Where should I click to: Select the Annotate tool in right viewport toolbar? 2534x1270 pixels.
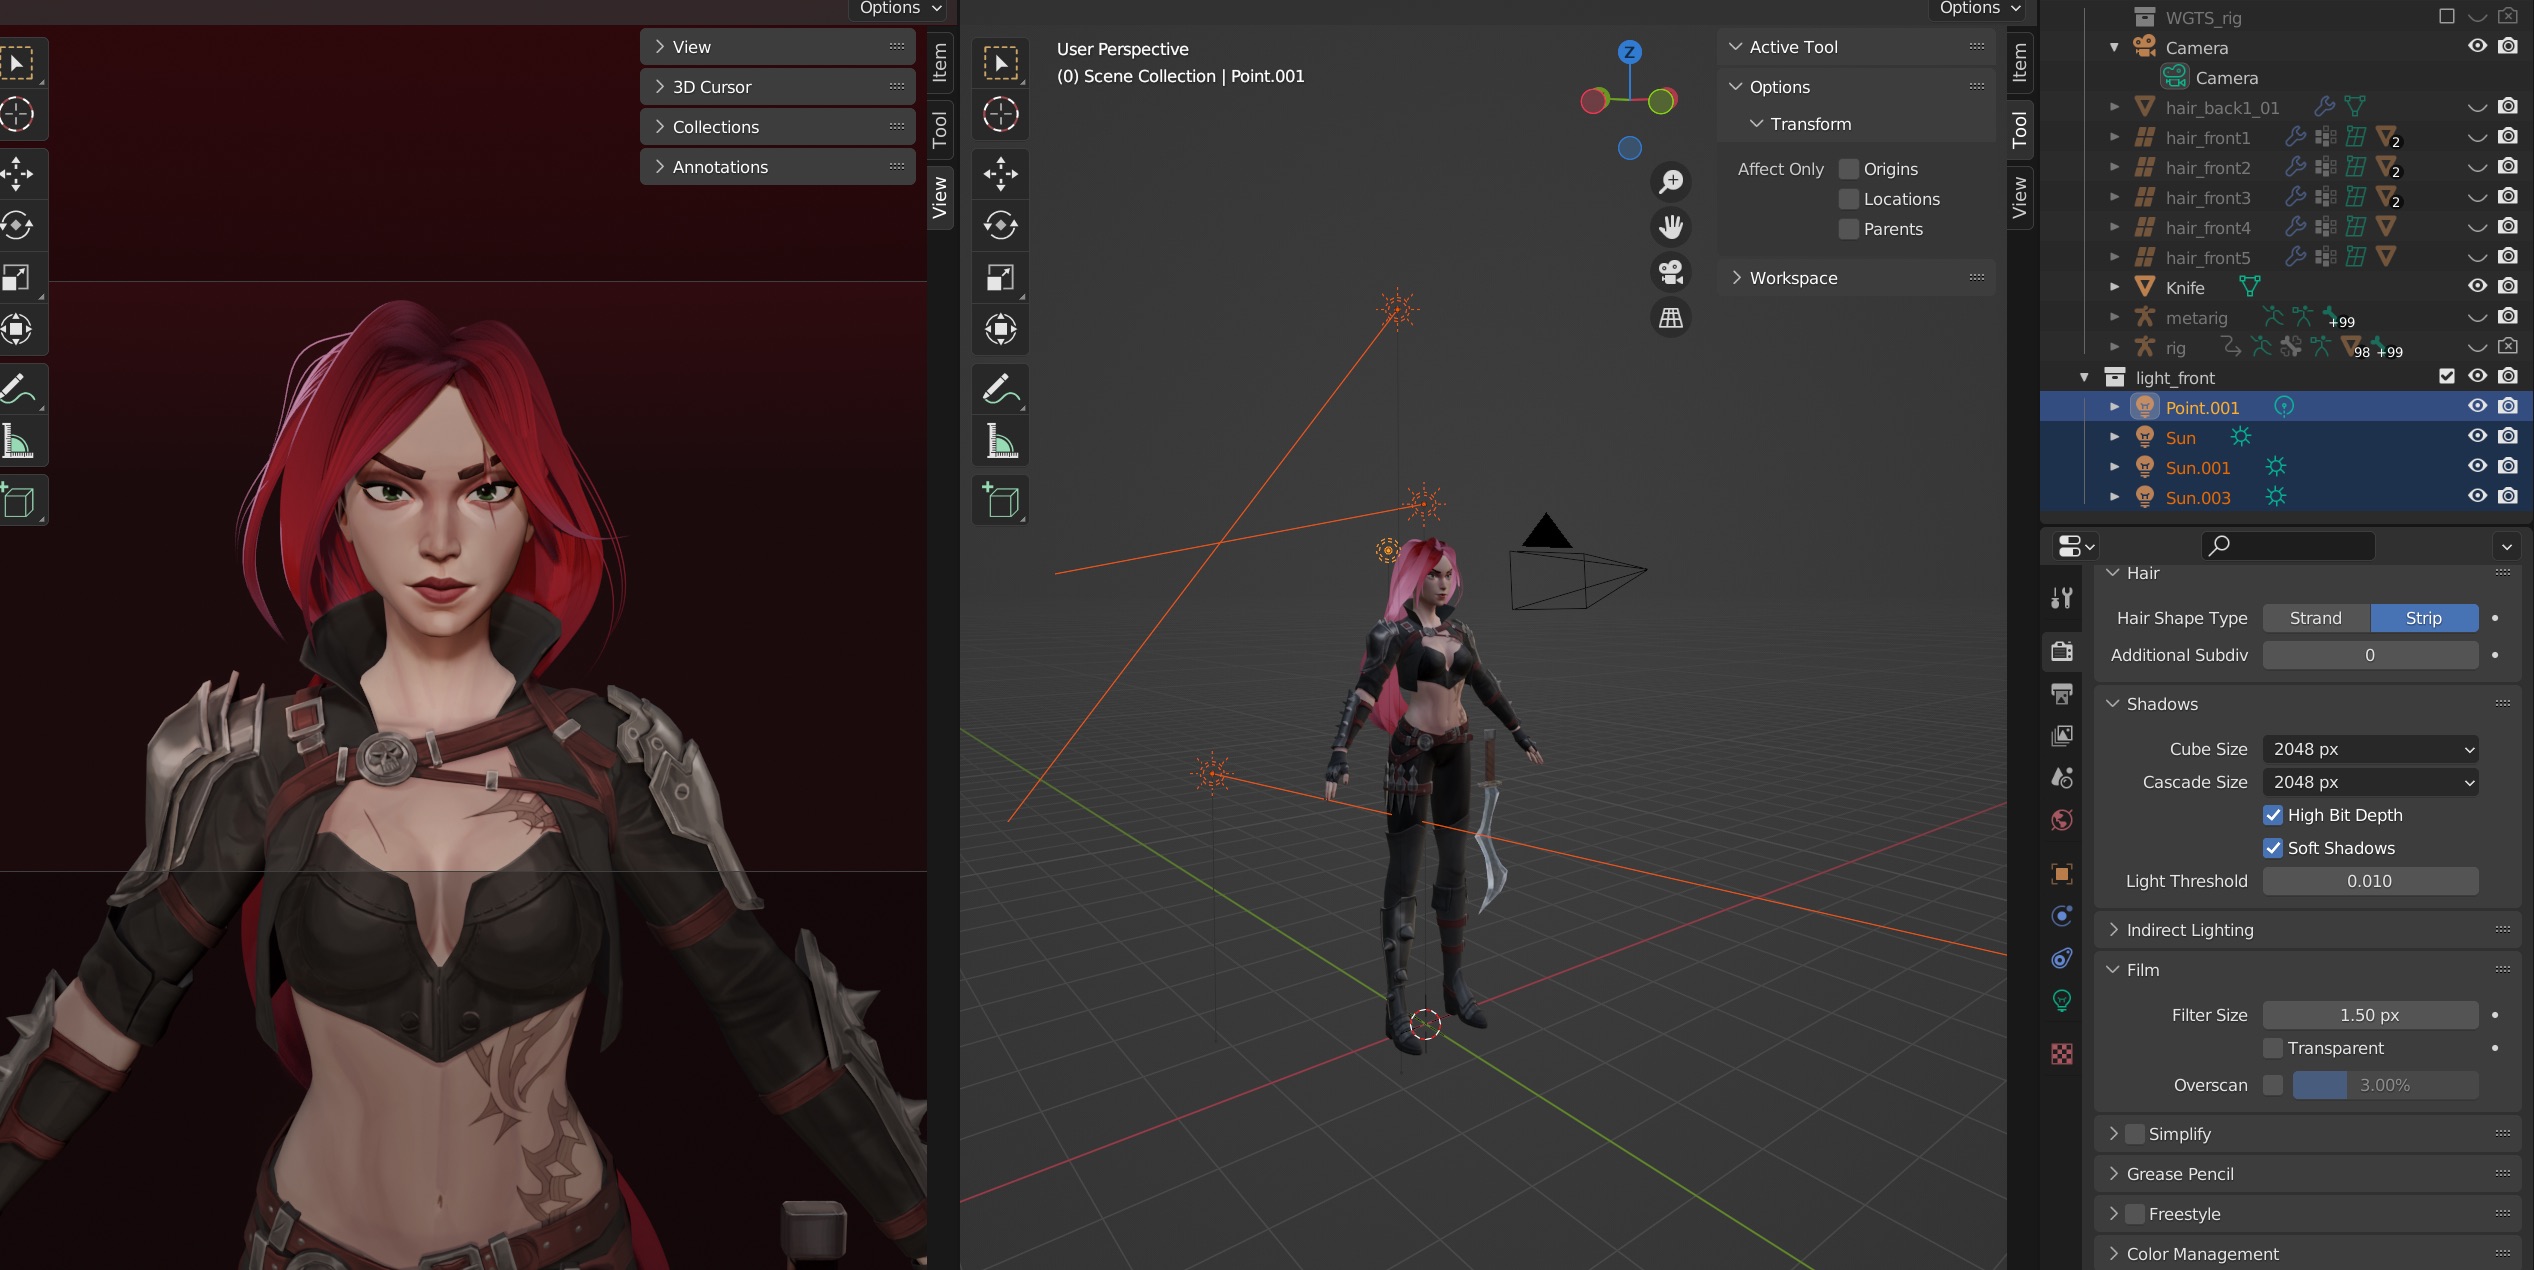(1000, 388)
